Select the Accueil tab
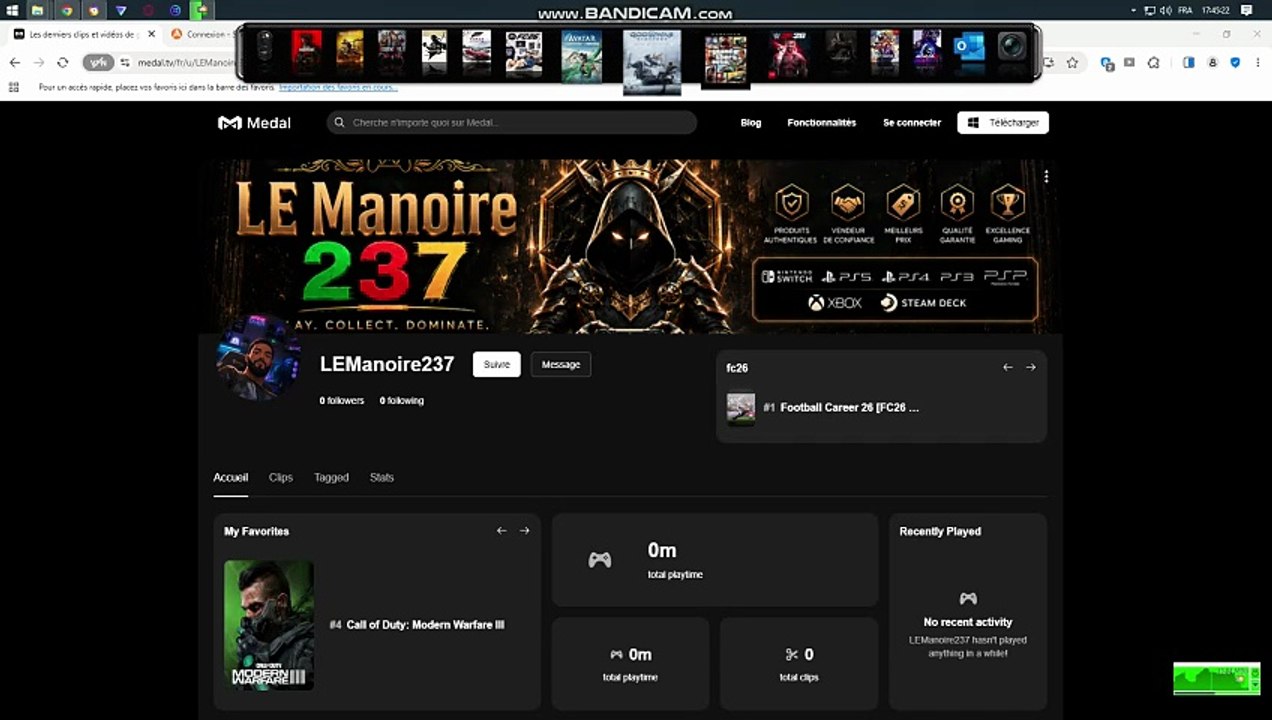Image resolution: width=1272 pixels, height=720 pixels. click(230, 478)
